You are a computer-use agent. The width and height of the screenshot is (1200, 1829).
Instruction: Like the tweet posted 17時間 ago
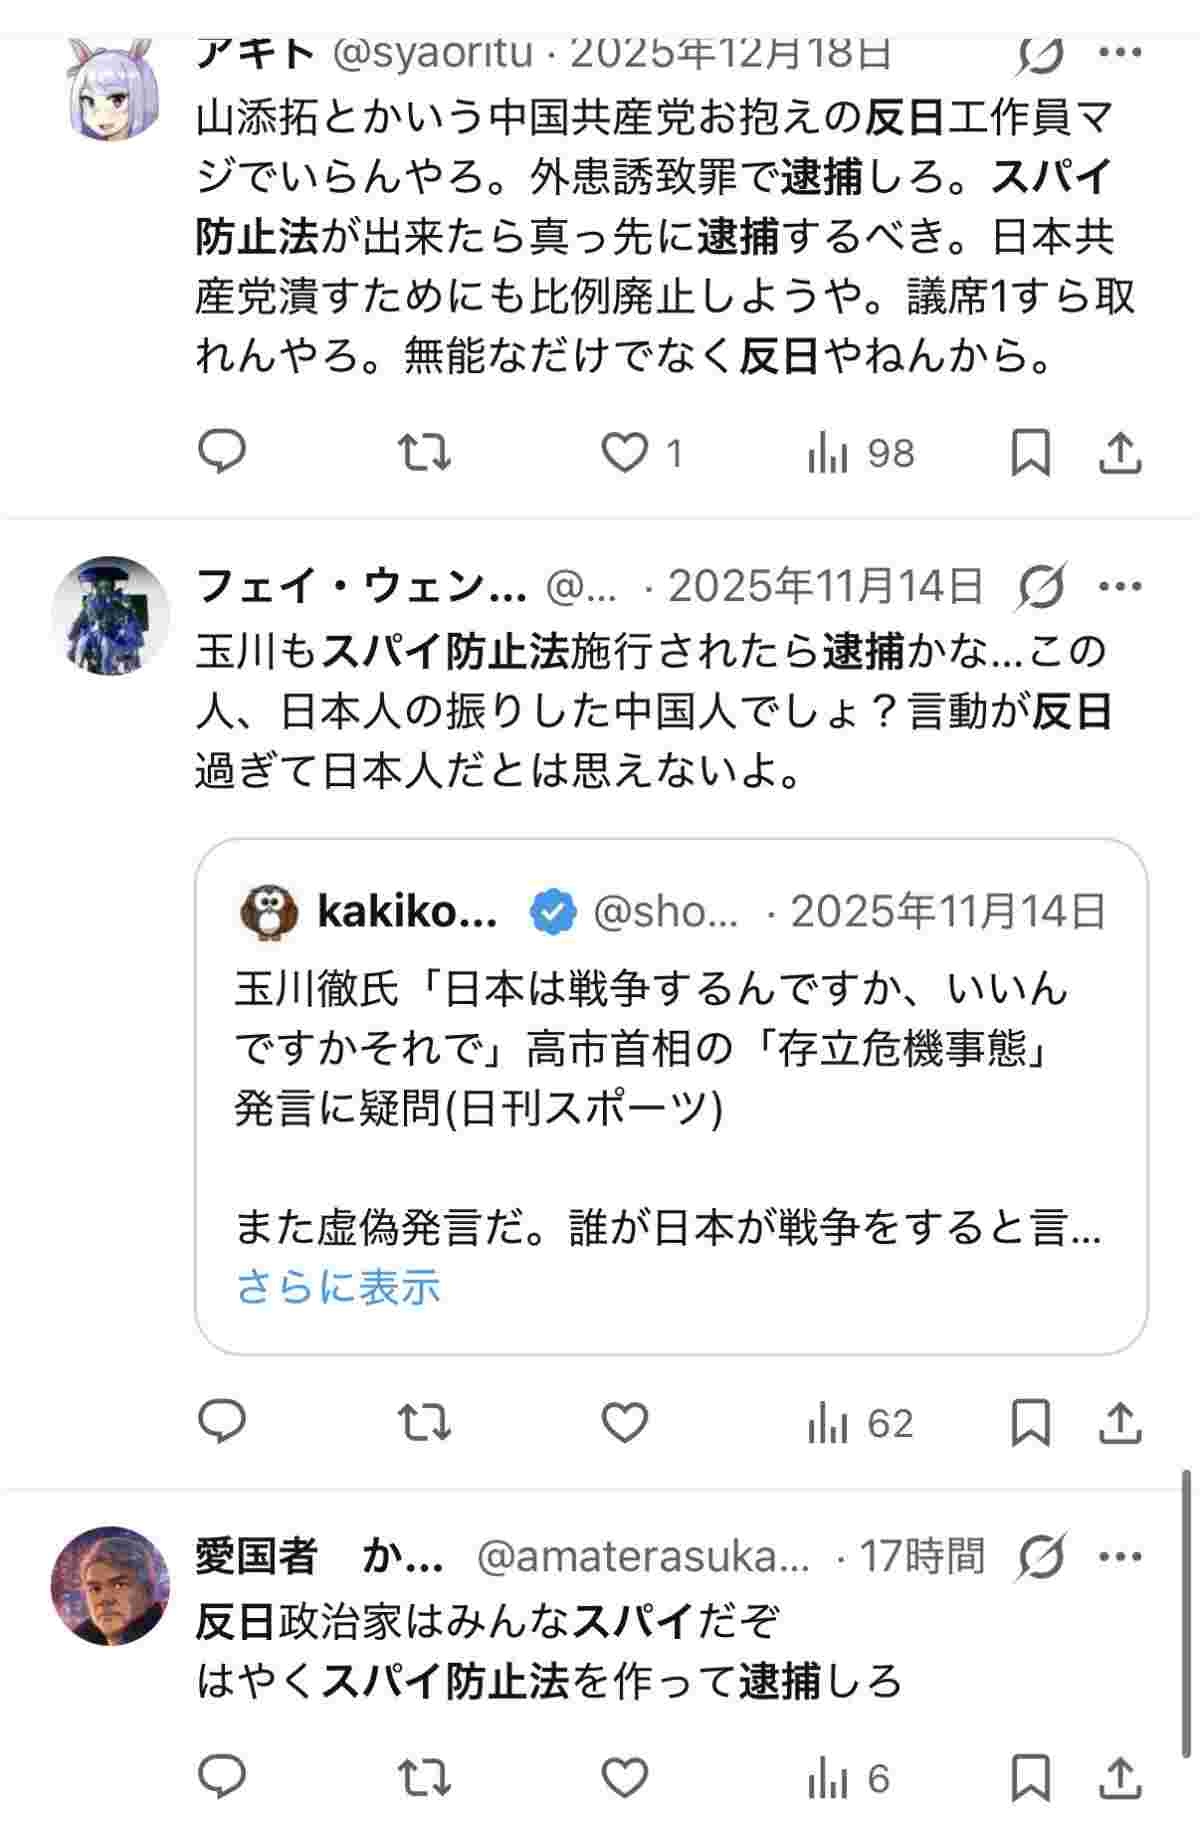coord(625,1779)
